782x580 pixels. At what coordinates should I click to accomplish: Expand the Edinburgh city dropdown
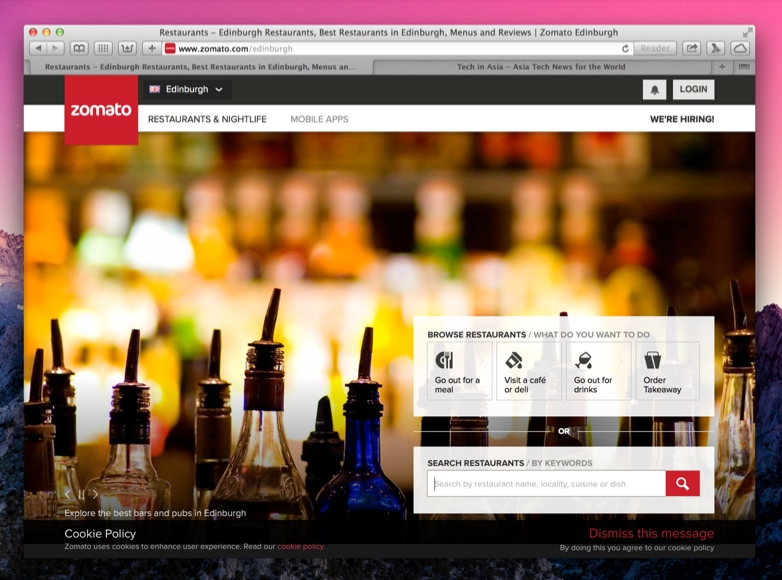tap(187, 89)
